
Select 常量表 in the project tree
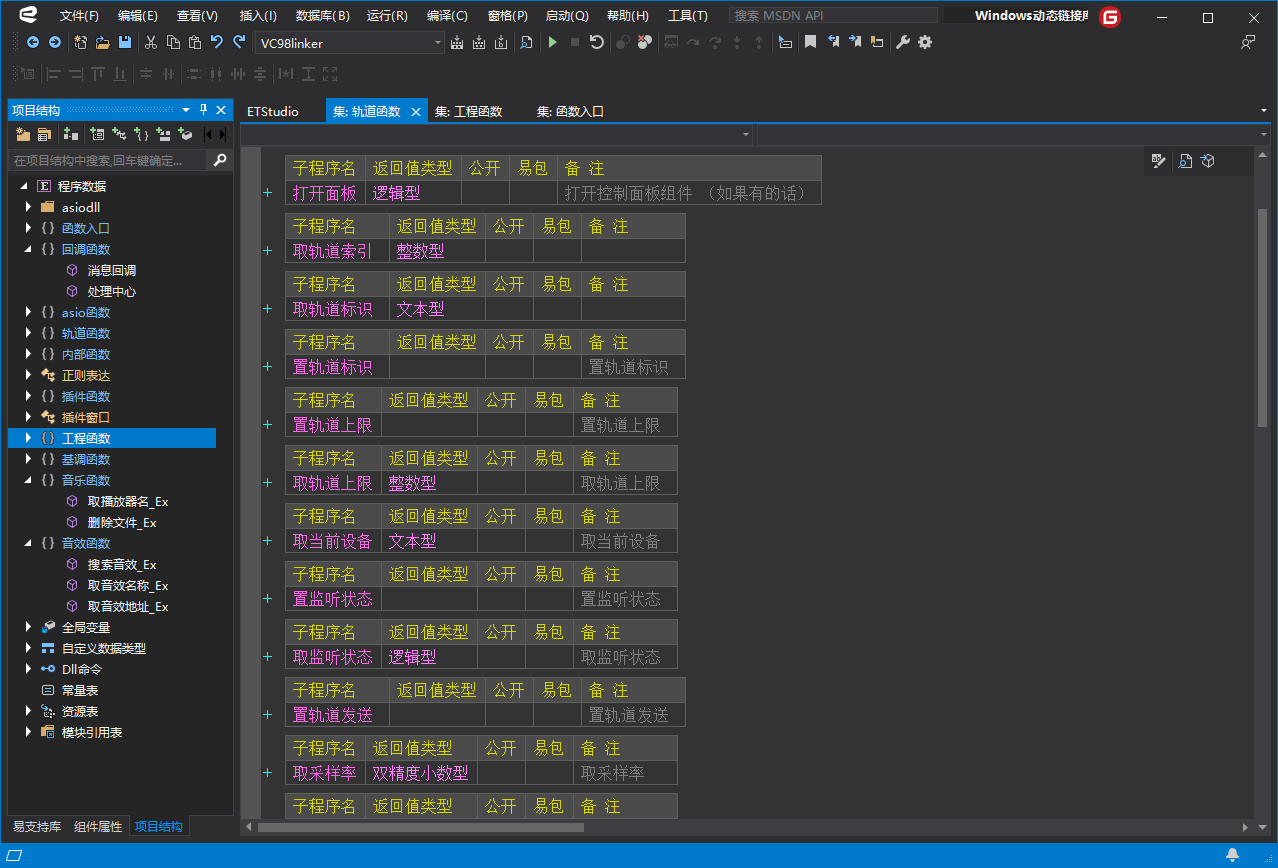tap(80, 690)
